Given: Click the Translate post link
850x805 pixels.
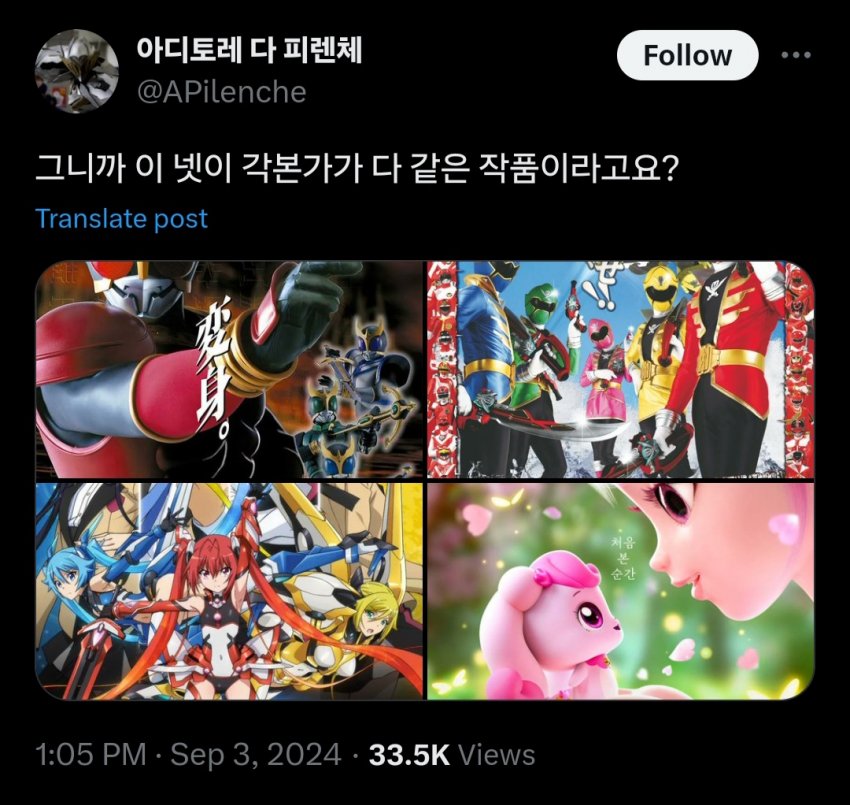Looking at the screenshot, I should 121,219.
